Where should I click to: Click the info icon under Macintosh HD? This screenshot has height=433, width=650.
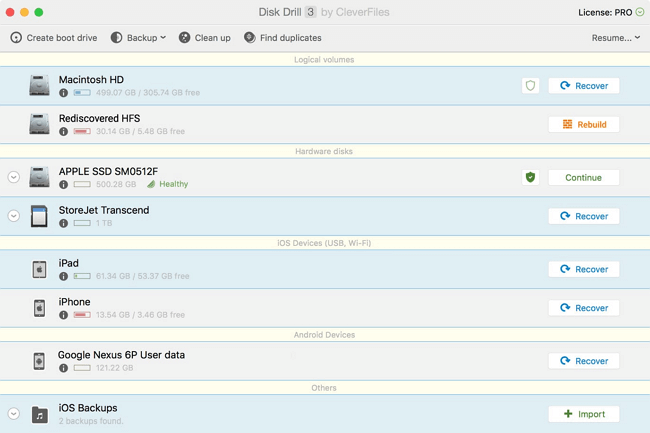coord(64,93)
